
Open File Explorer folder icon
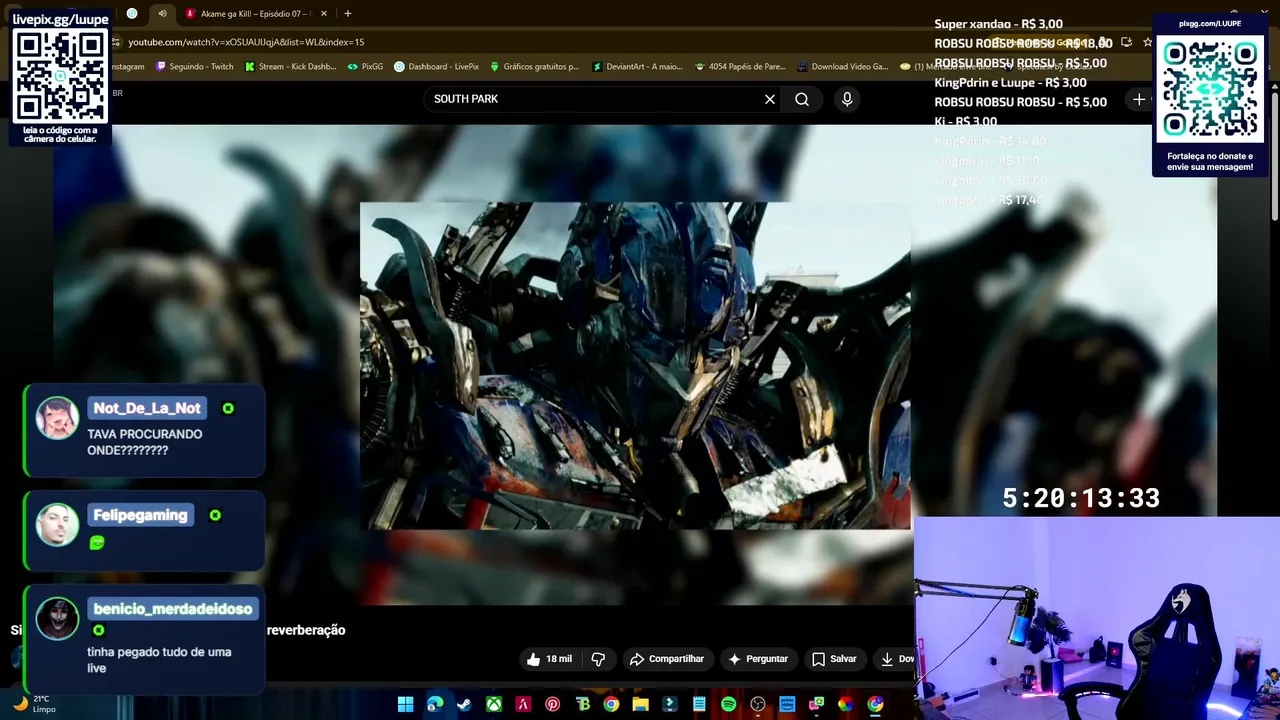coord(640,704)
